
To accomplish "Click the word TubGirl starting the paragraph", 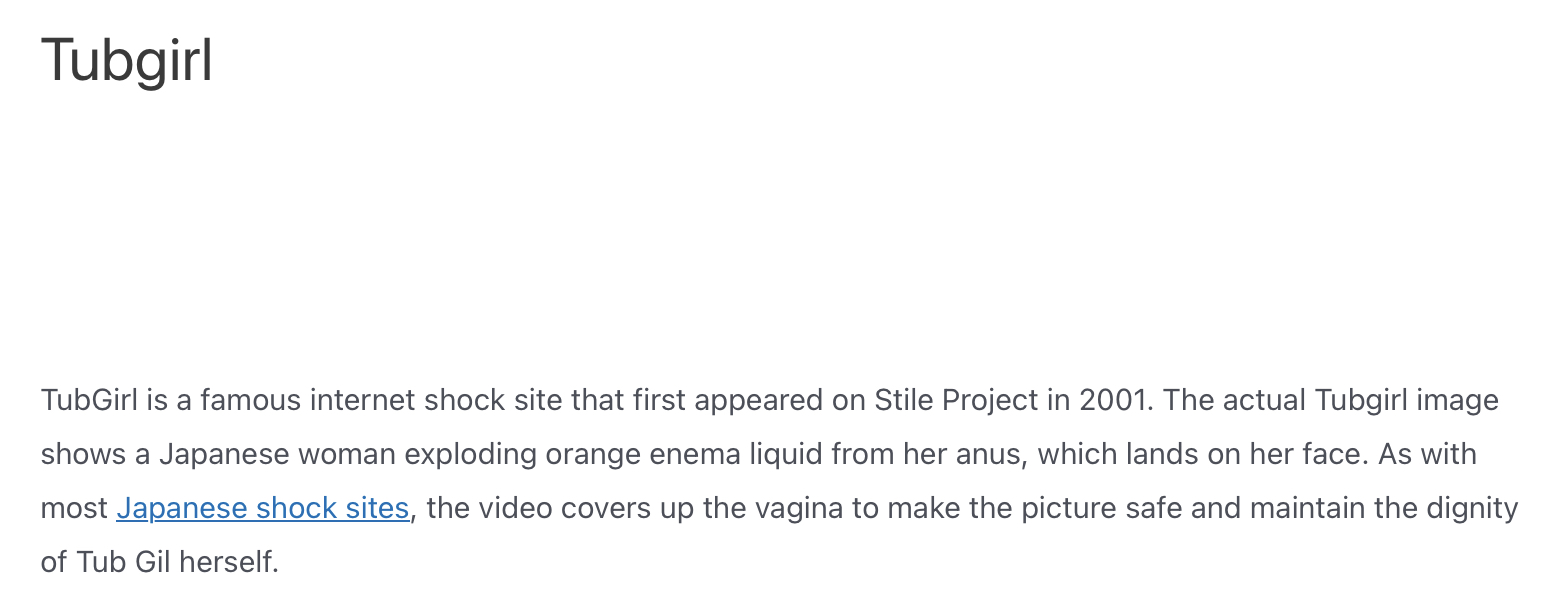I will point(89,400).
